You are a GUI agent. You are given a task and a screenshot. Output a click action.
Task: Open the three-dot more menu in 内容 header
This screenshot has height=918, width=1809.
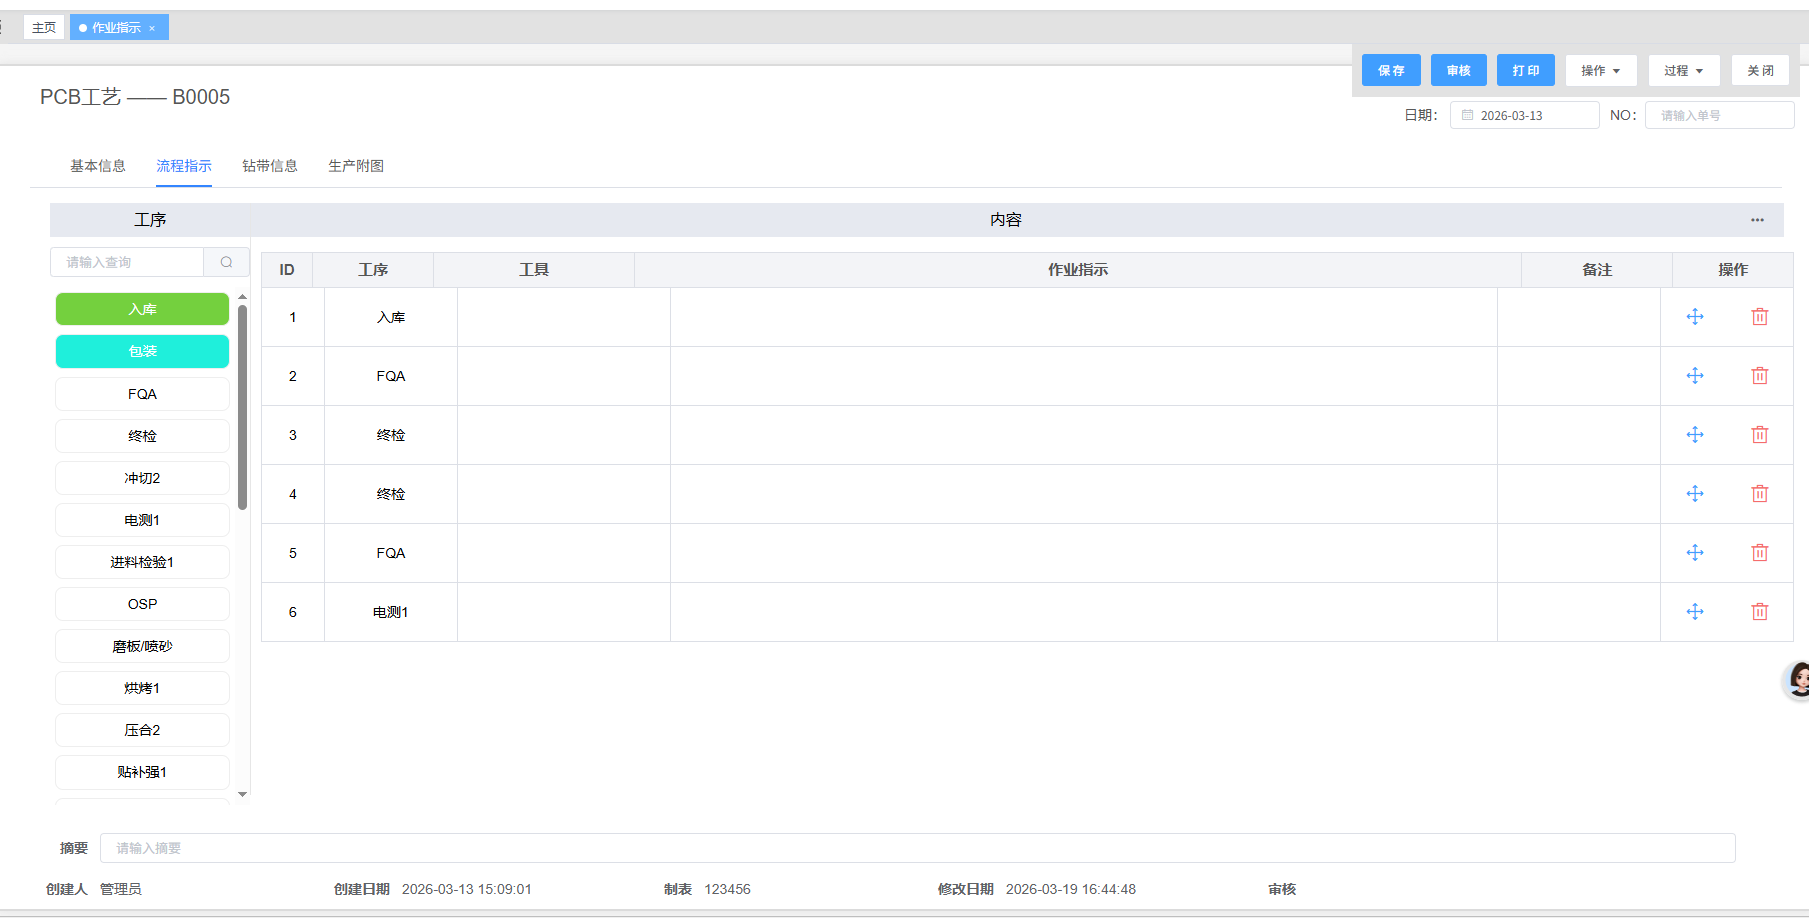point(1757,220)
